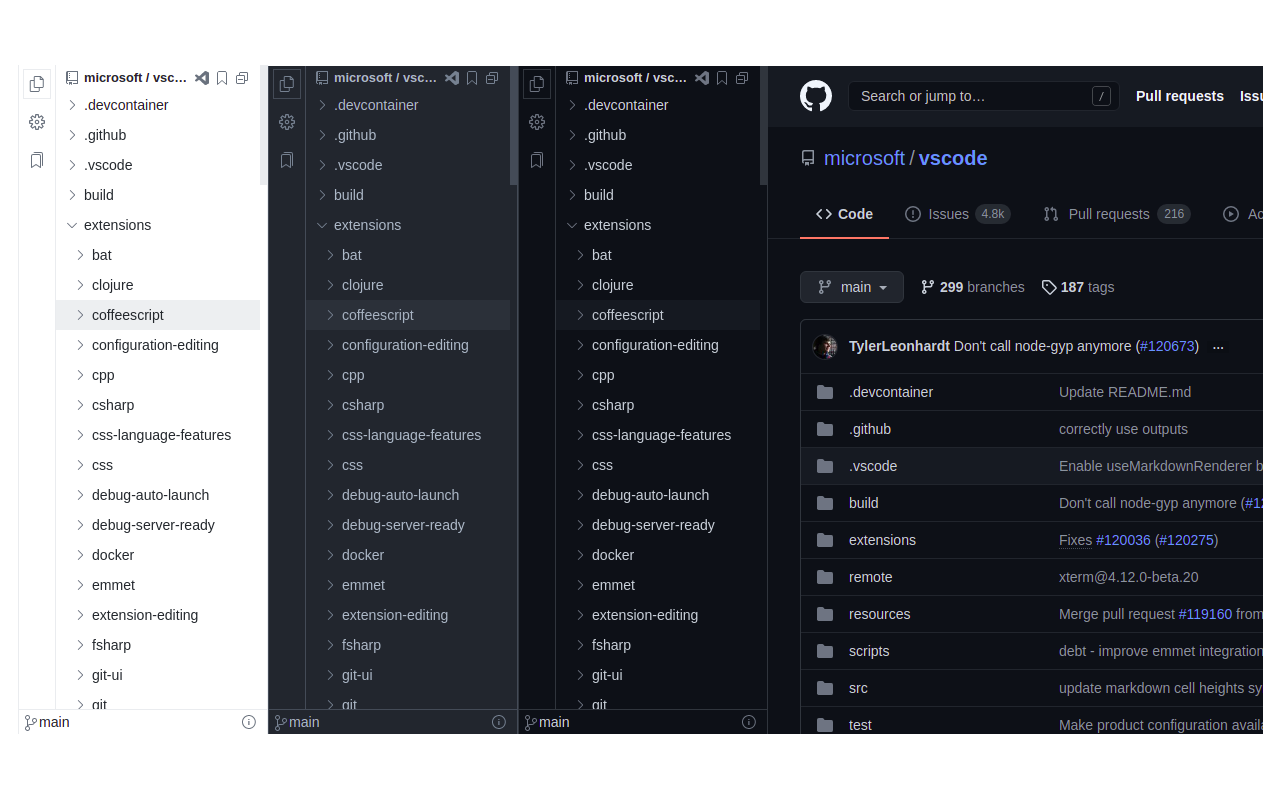Click main branch indicator in black panel footer
This screenshot has width=1280, height=800.
click(x=547, y=722)
